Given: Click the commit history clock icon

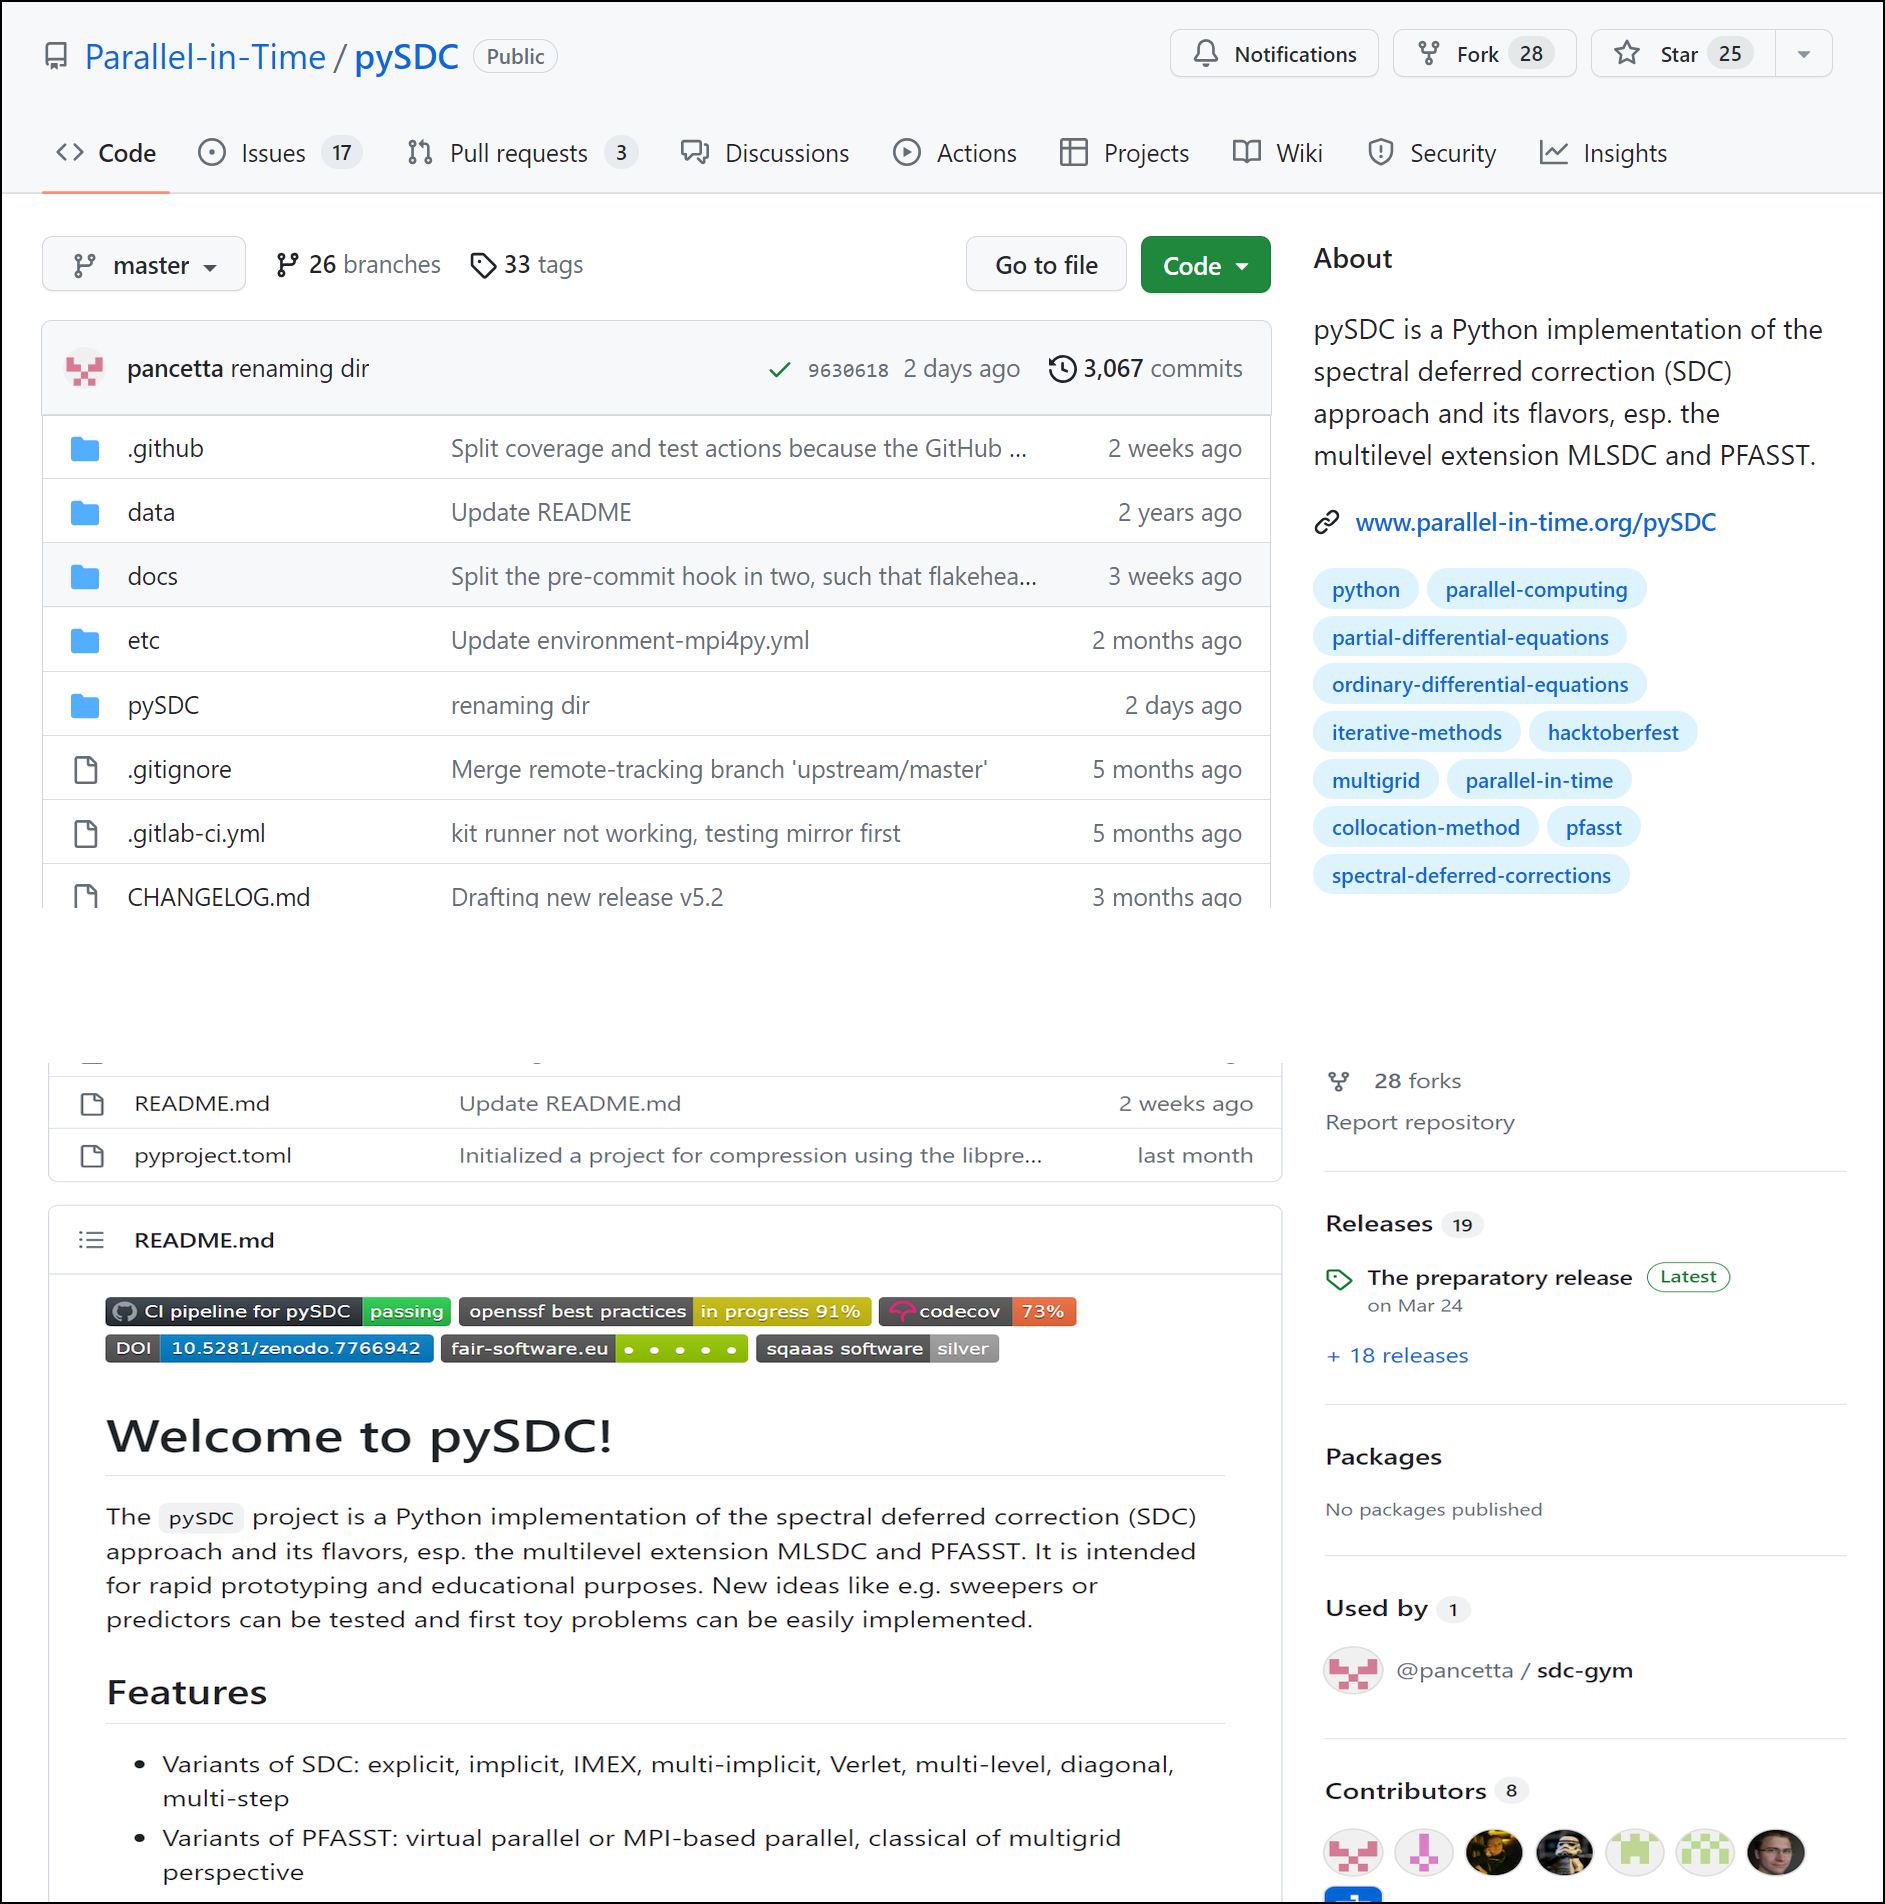Looking at the screenshot, I should [1061, 369].
